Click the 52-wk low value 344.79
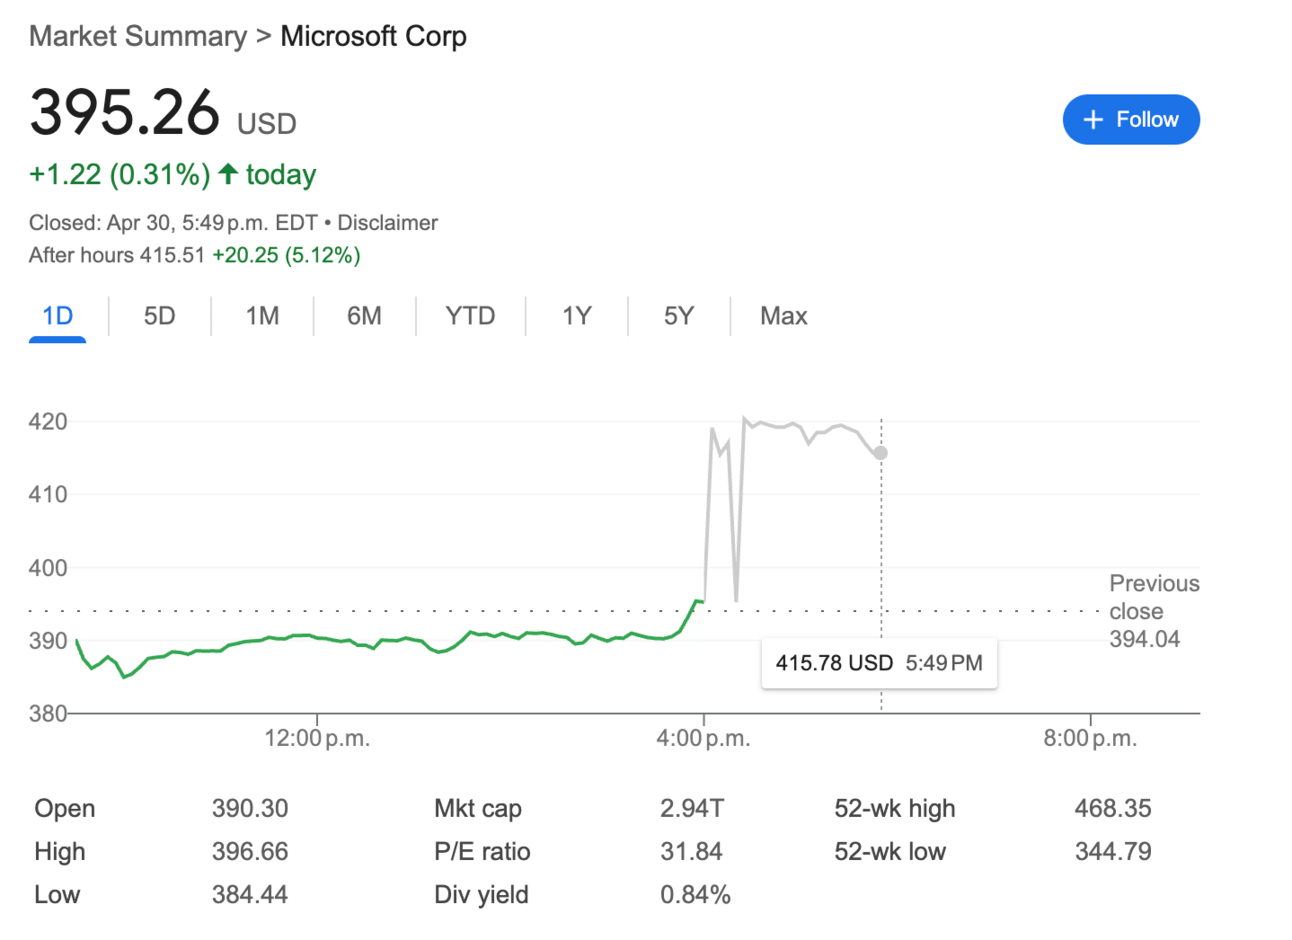Viewport: 1292px width, 940px height. pos(1113,851)
